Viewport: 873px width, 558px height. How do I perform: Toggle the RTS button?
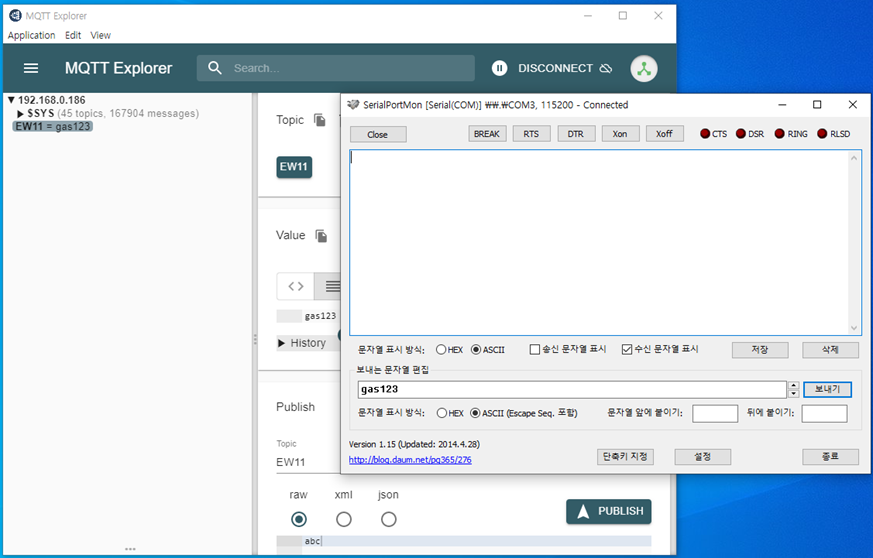[531, 134]
